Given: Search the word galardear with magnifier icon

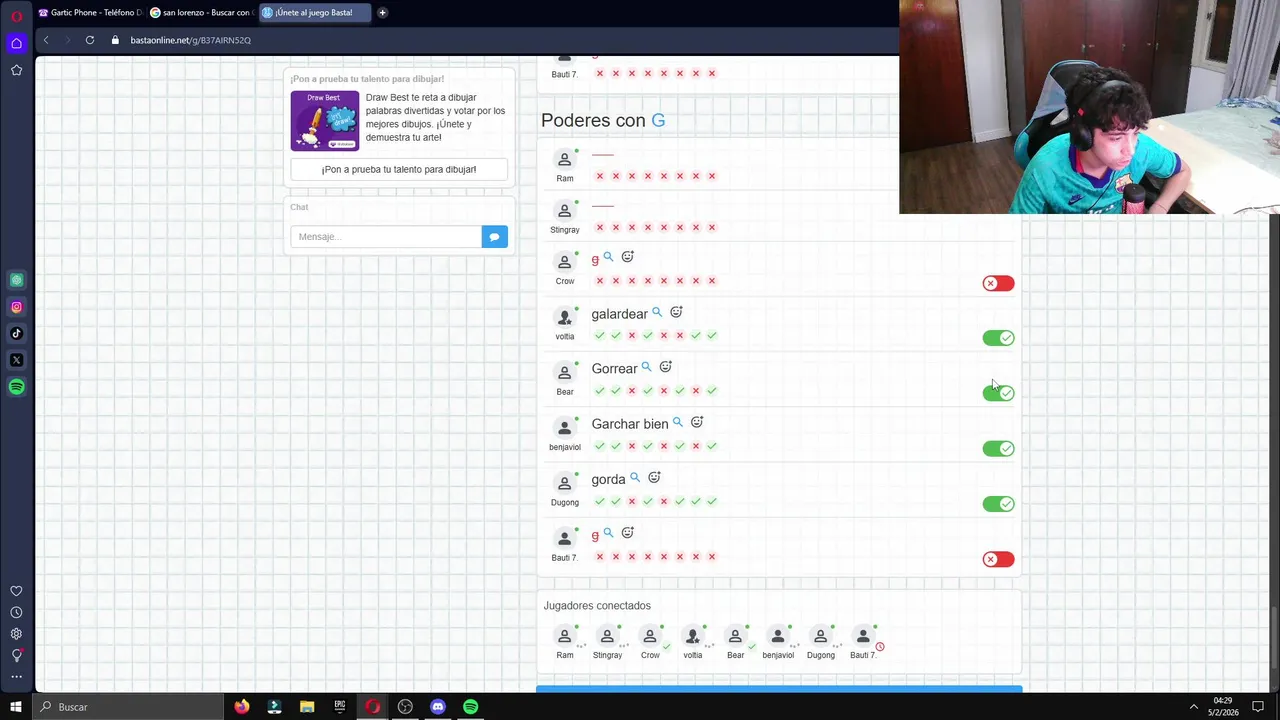Looking at the screenshot, I should coord(657,312).
